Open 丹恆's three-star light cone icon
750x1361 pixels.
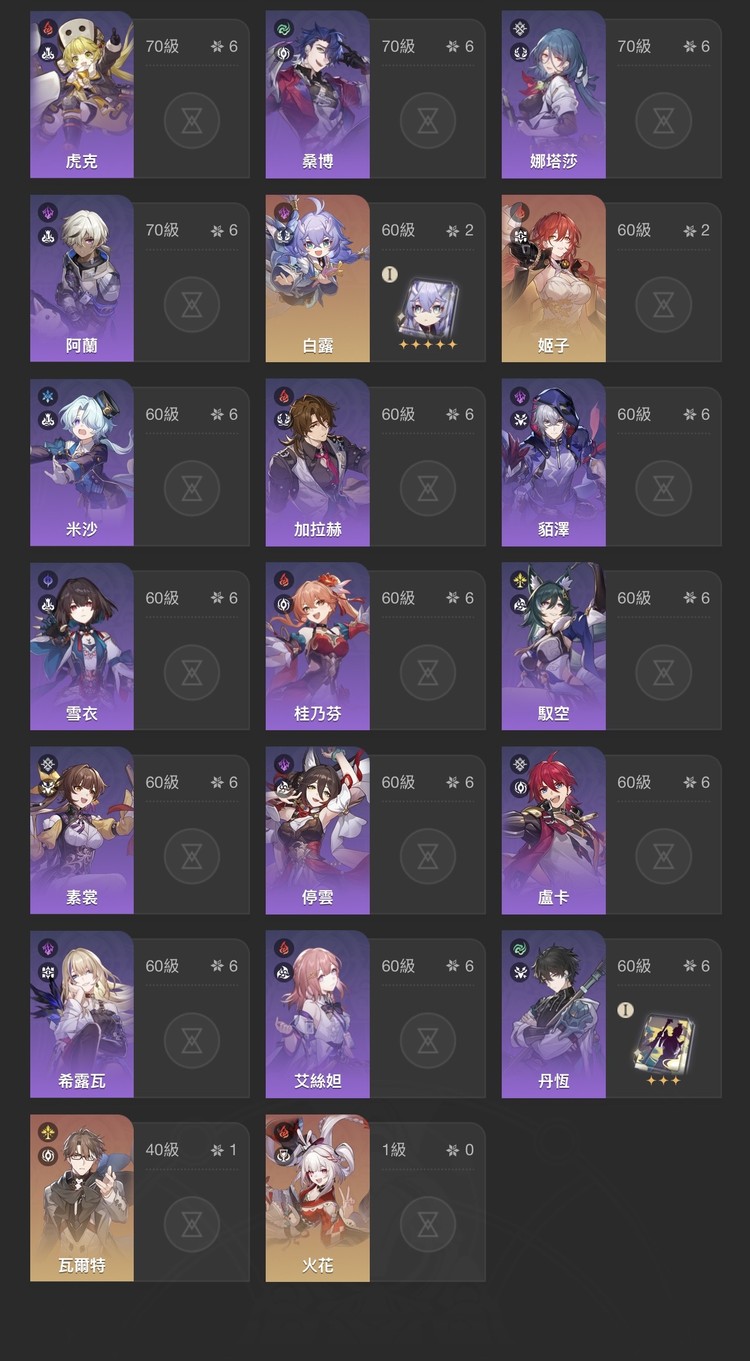(662, 1045)
